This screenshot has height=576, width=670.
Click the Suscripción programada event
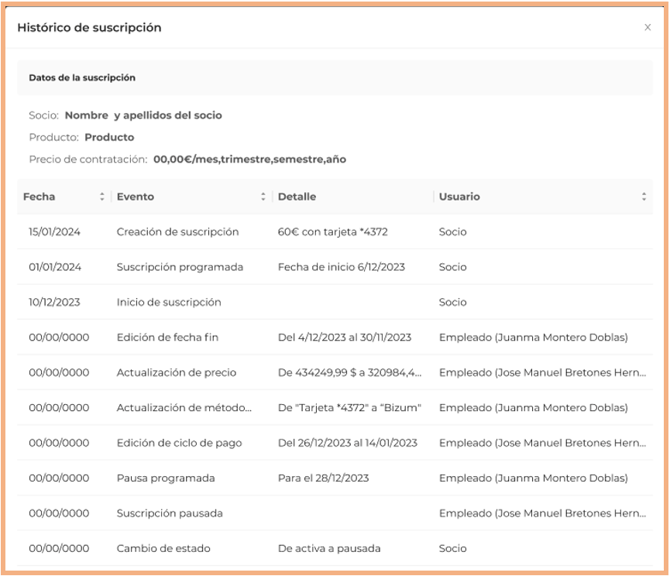pyautogui.click(x=179, y=267)
